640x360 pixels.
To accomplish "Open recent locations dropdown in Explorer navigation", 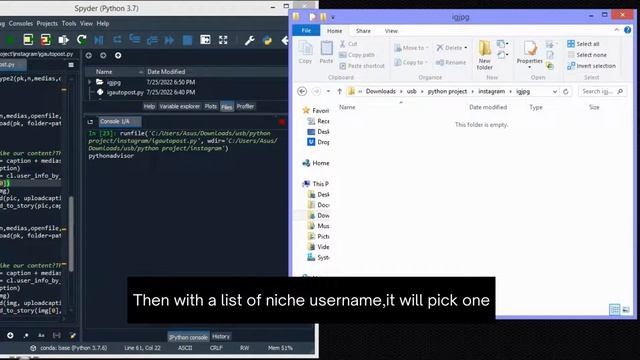I will tap(328, 91).
